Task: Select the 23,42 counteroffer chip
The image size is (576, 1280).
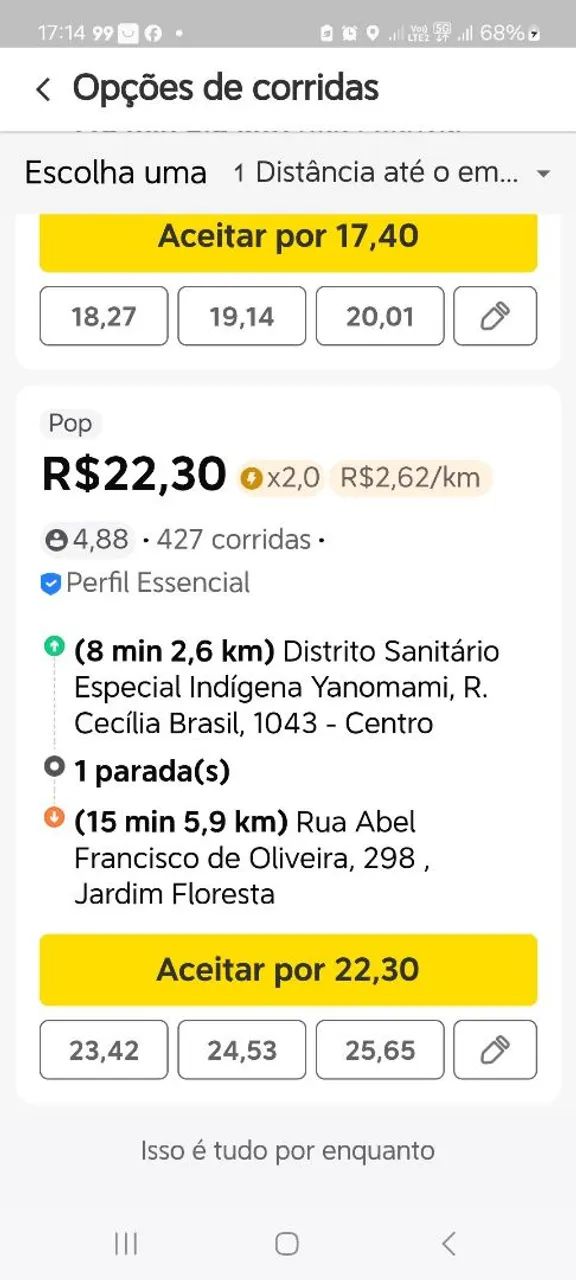Action: click(x=103, y=1050)
